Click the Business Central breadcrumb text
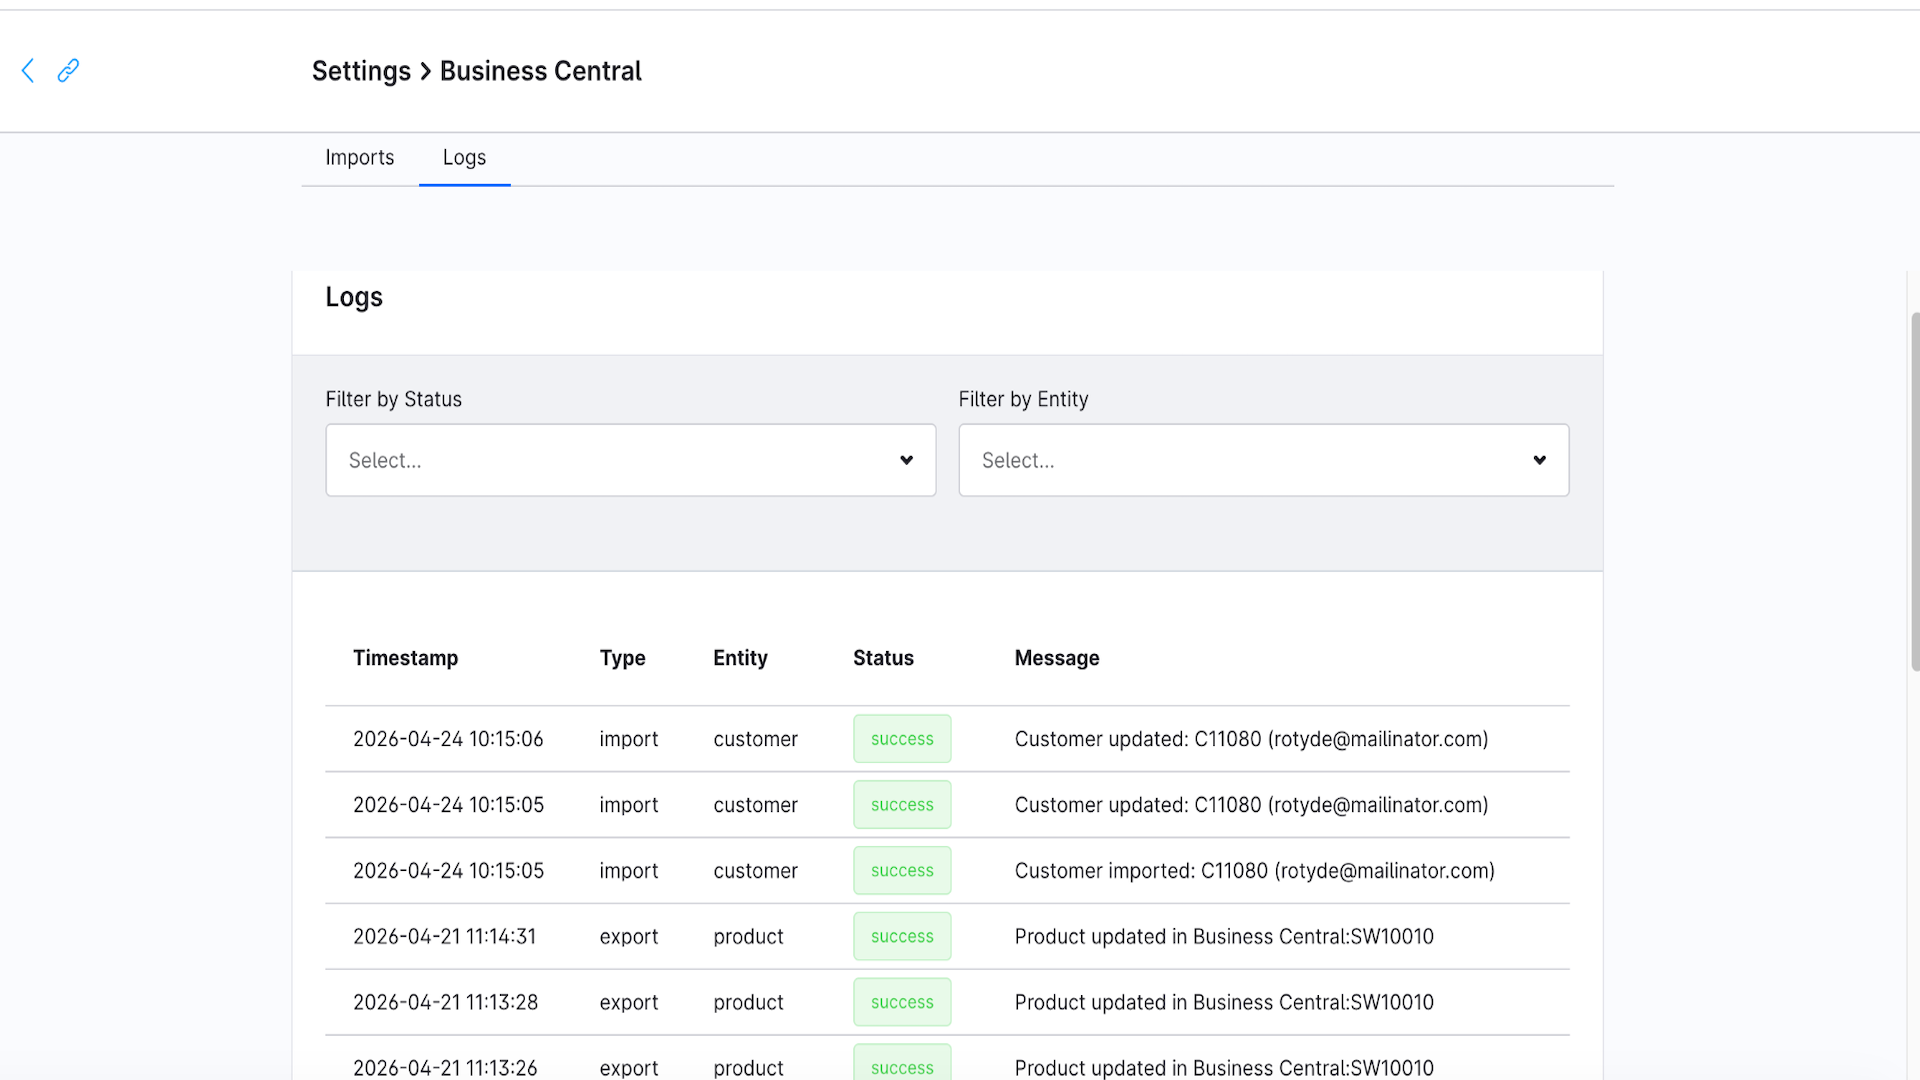The width and height of the screenshot is (1920, 1080). (540, 70)
